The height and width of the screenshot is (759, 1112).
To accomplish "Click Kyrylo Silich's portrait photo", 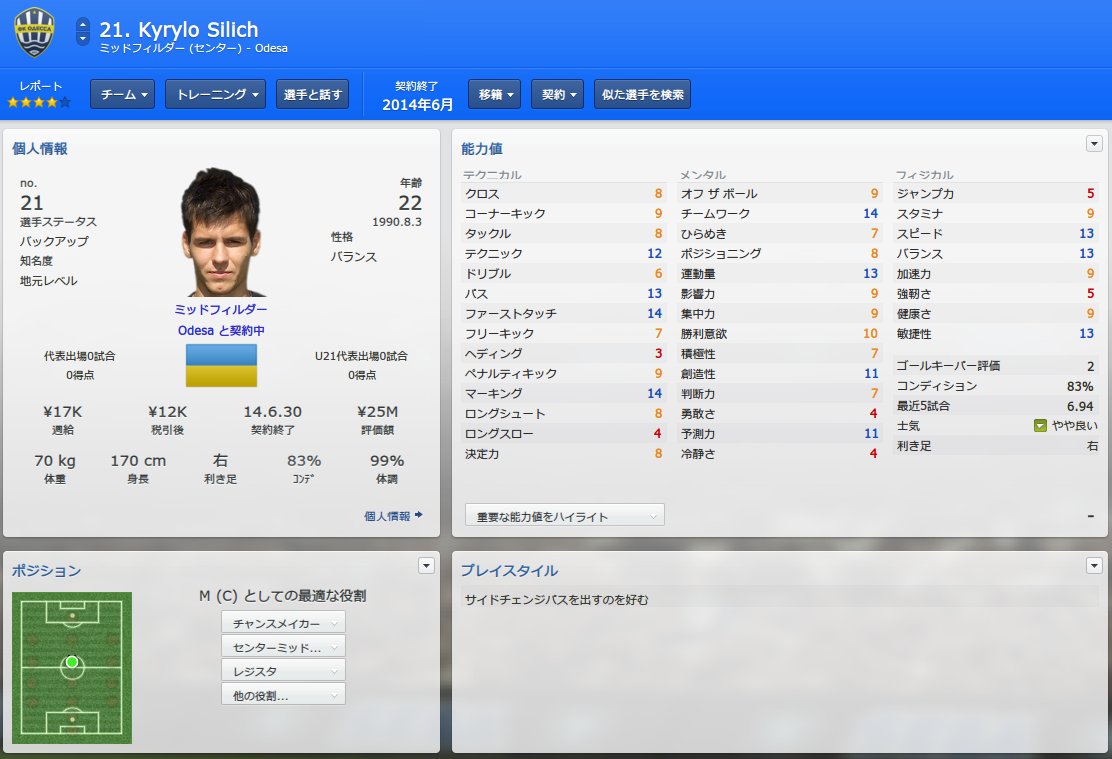I will [221, 232].
